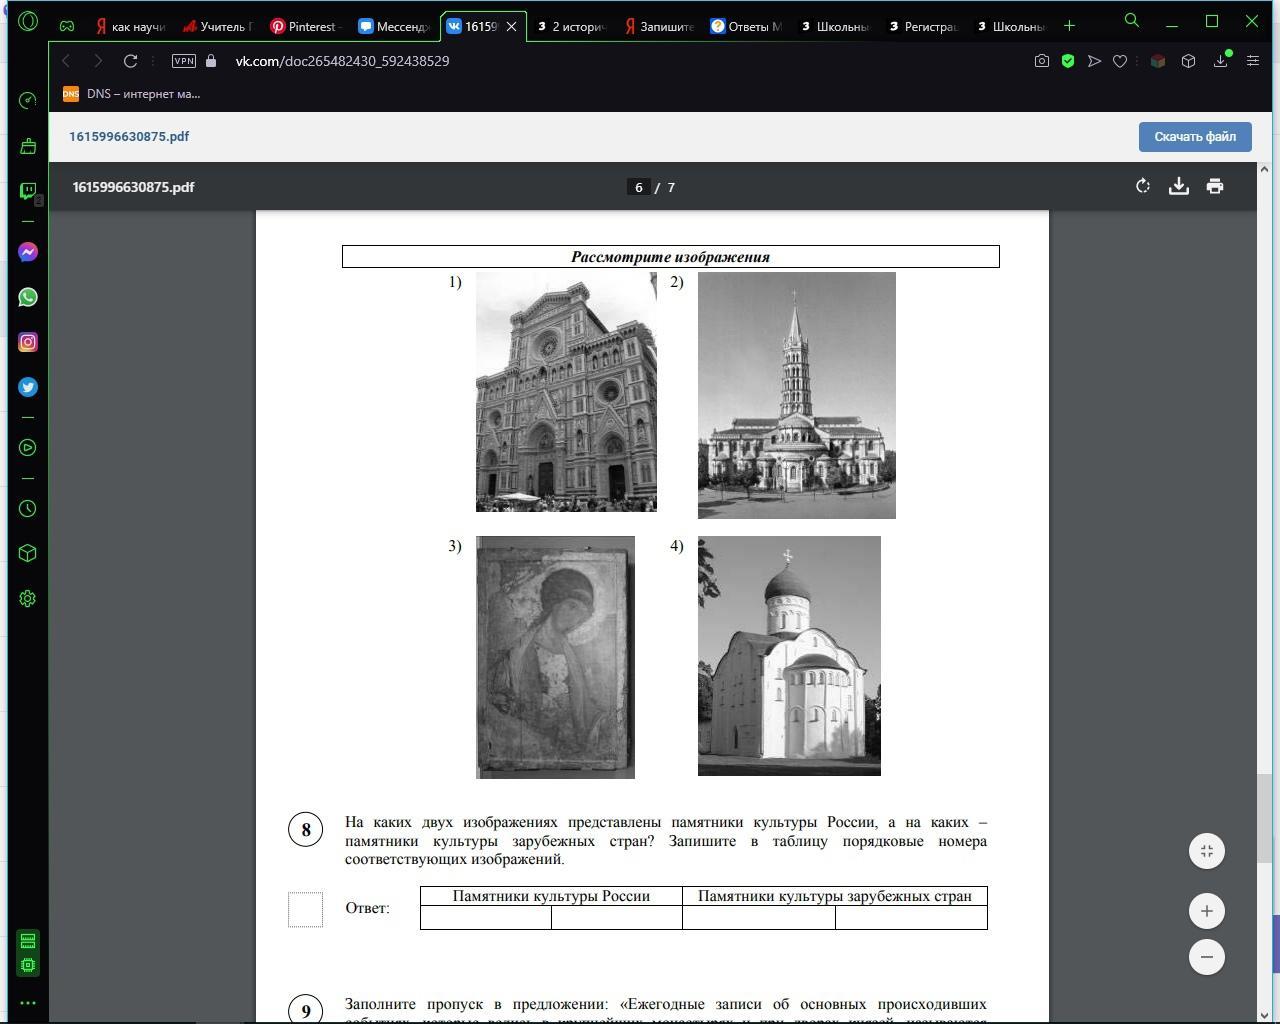Click the site security lock icon
The width and height of the screenshot is (1280, 1024).
[x=211, y=61]
